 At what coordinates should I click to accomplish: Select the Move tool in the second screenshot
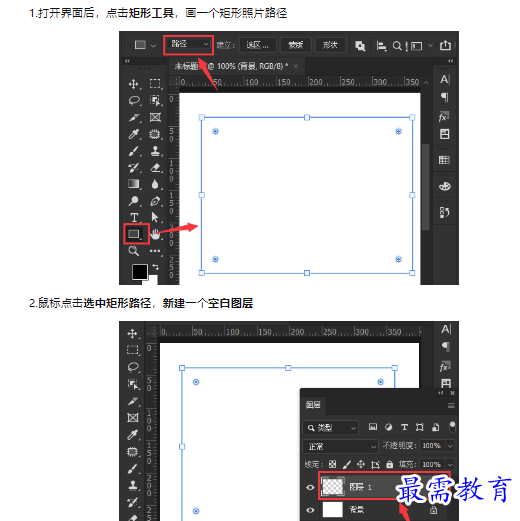coord(132,334)
